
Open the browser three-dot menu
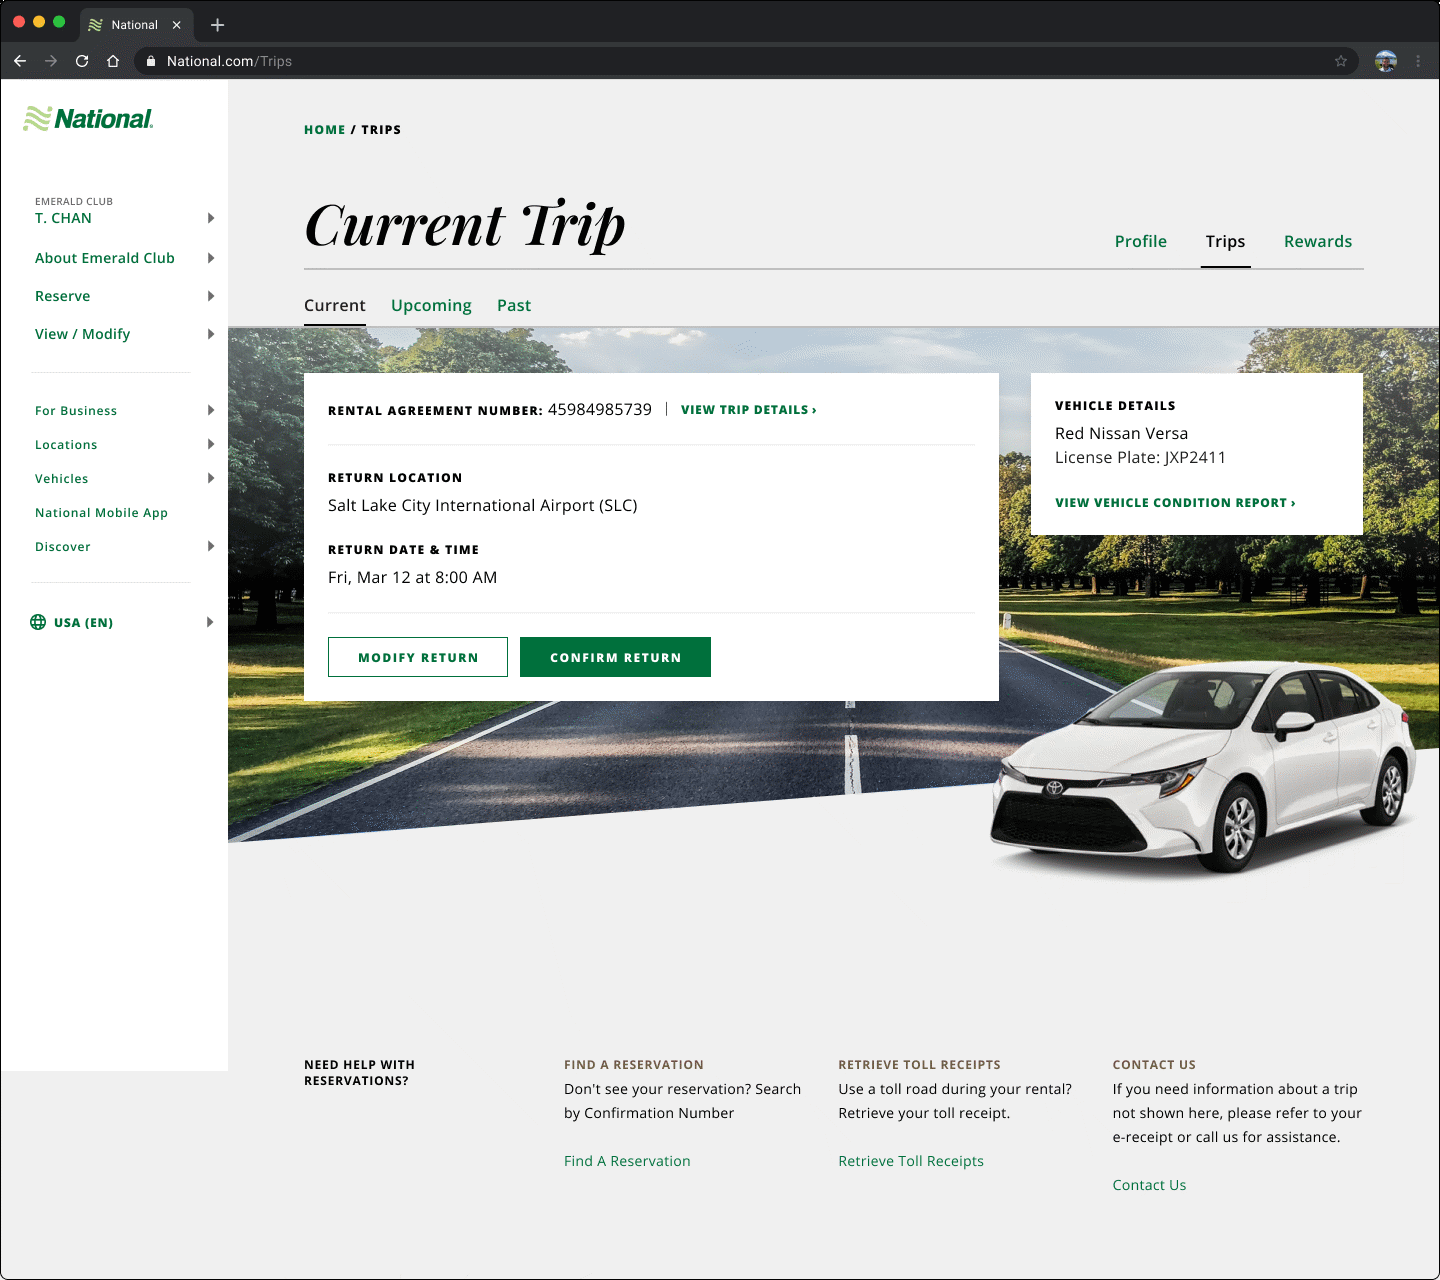click(1418, 61)
